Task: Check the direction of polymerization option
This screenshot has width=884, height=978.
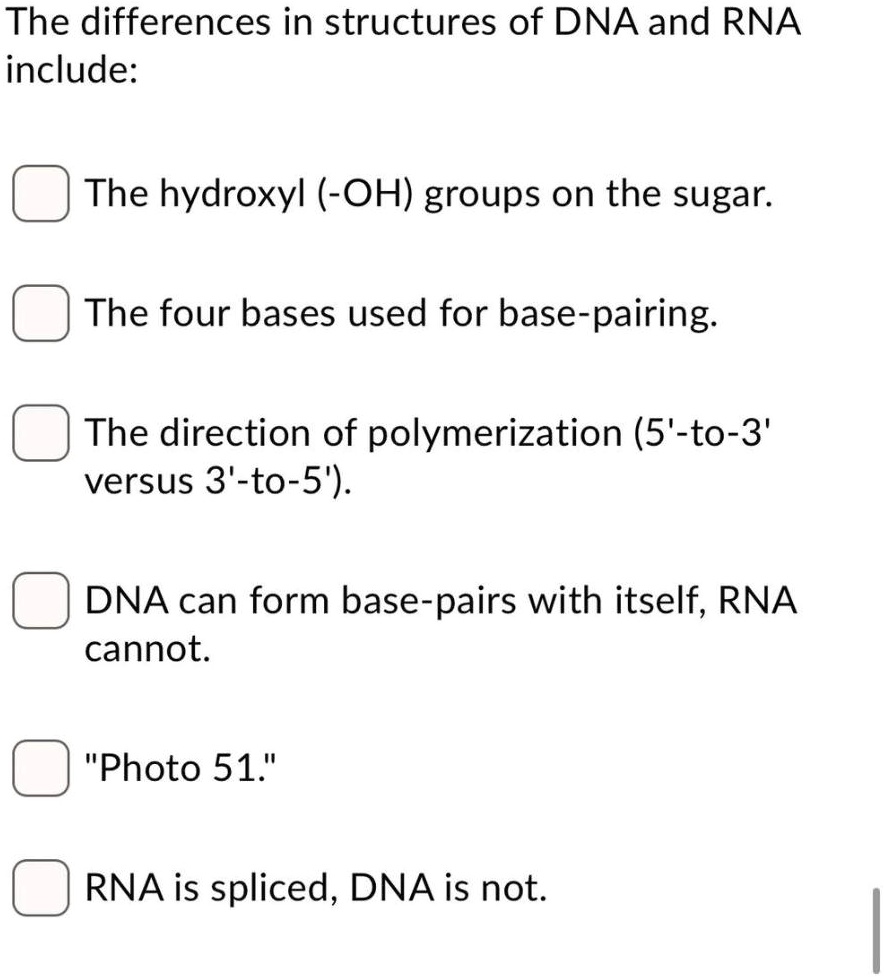Action: pyautogui.click(x=40, y=434)
